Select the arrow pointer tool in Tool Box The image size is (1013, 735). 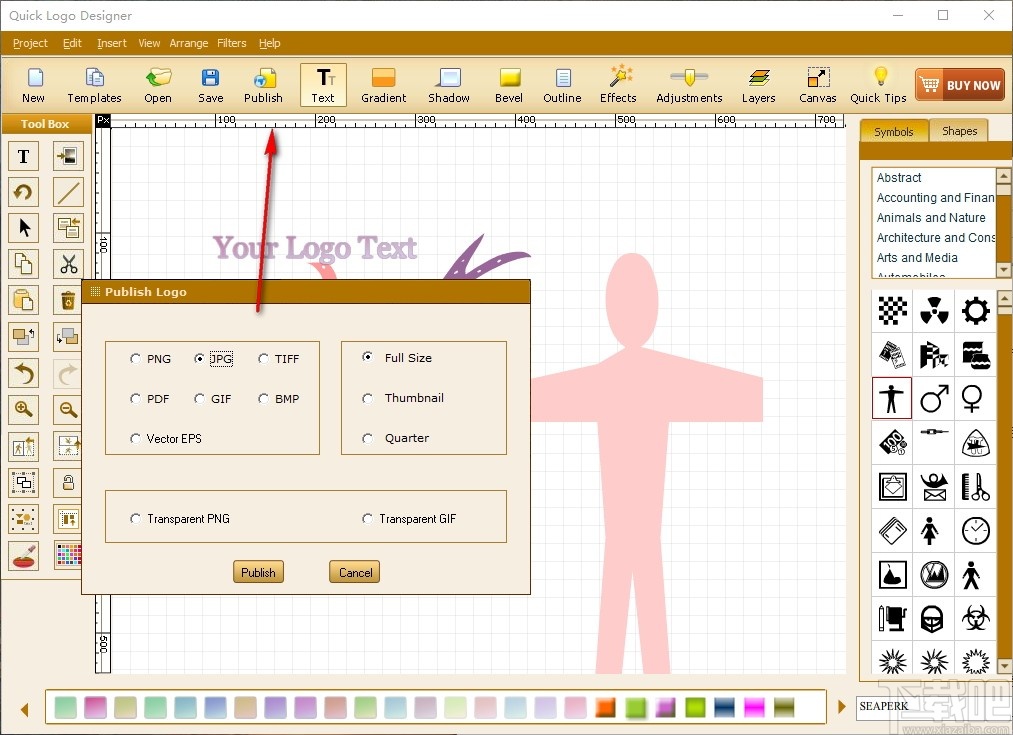click(x=23, y=228)
